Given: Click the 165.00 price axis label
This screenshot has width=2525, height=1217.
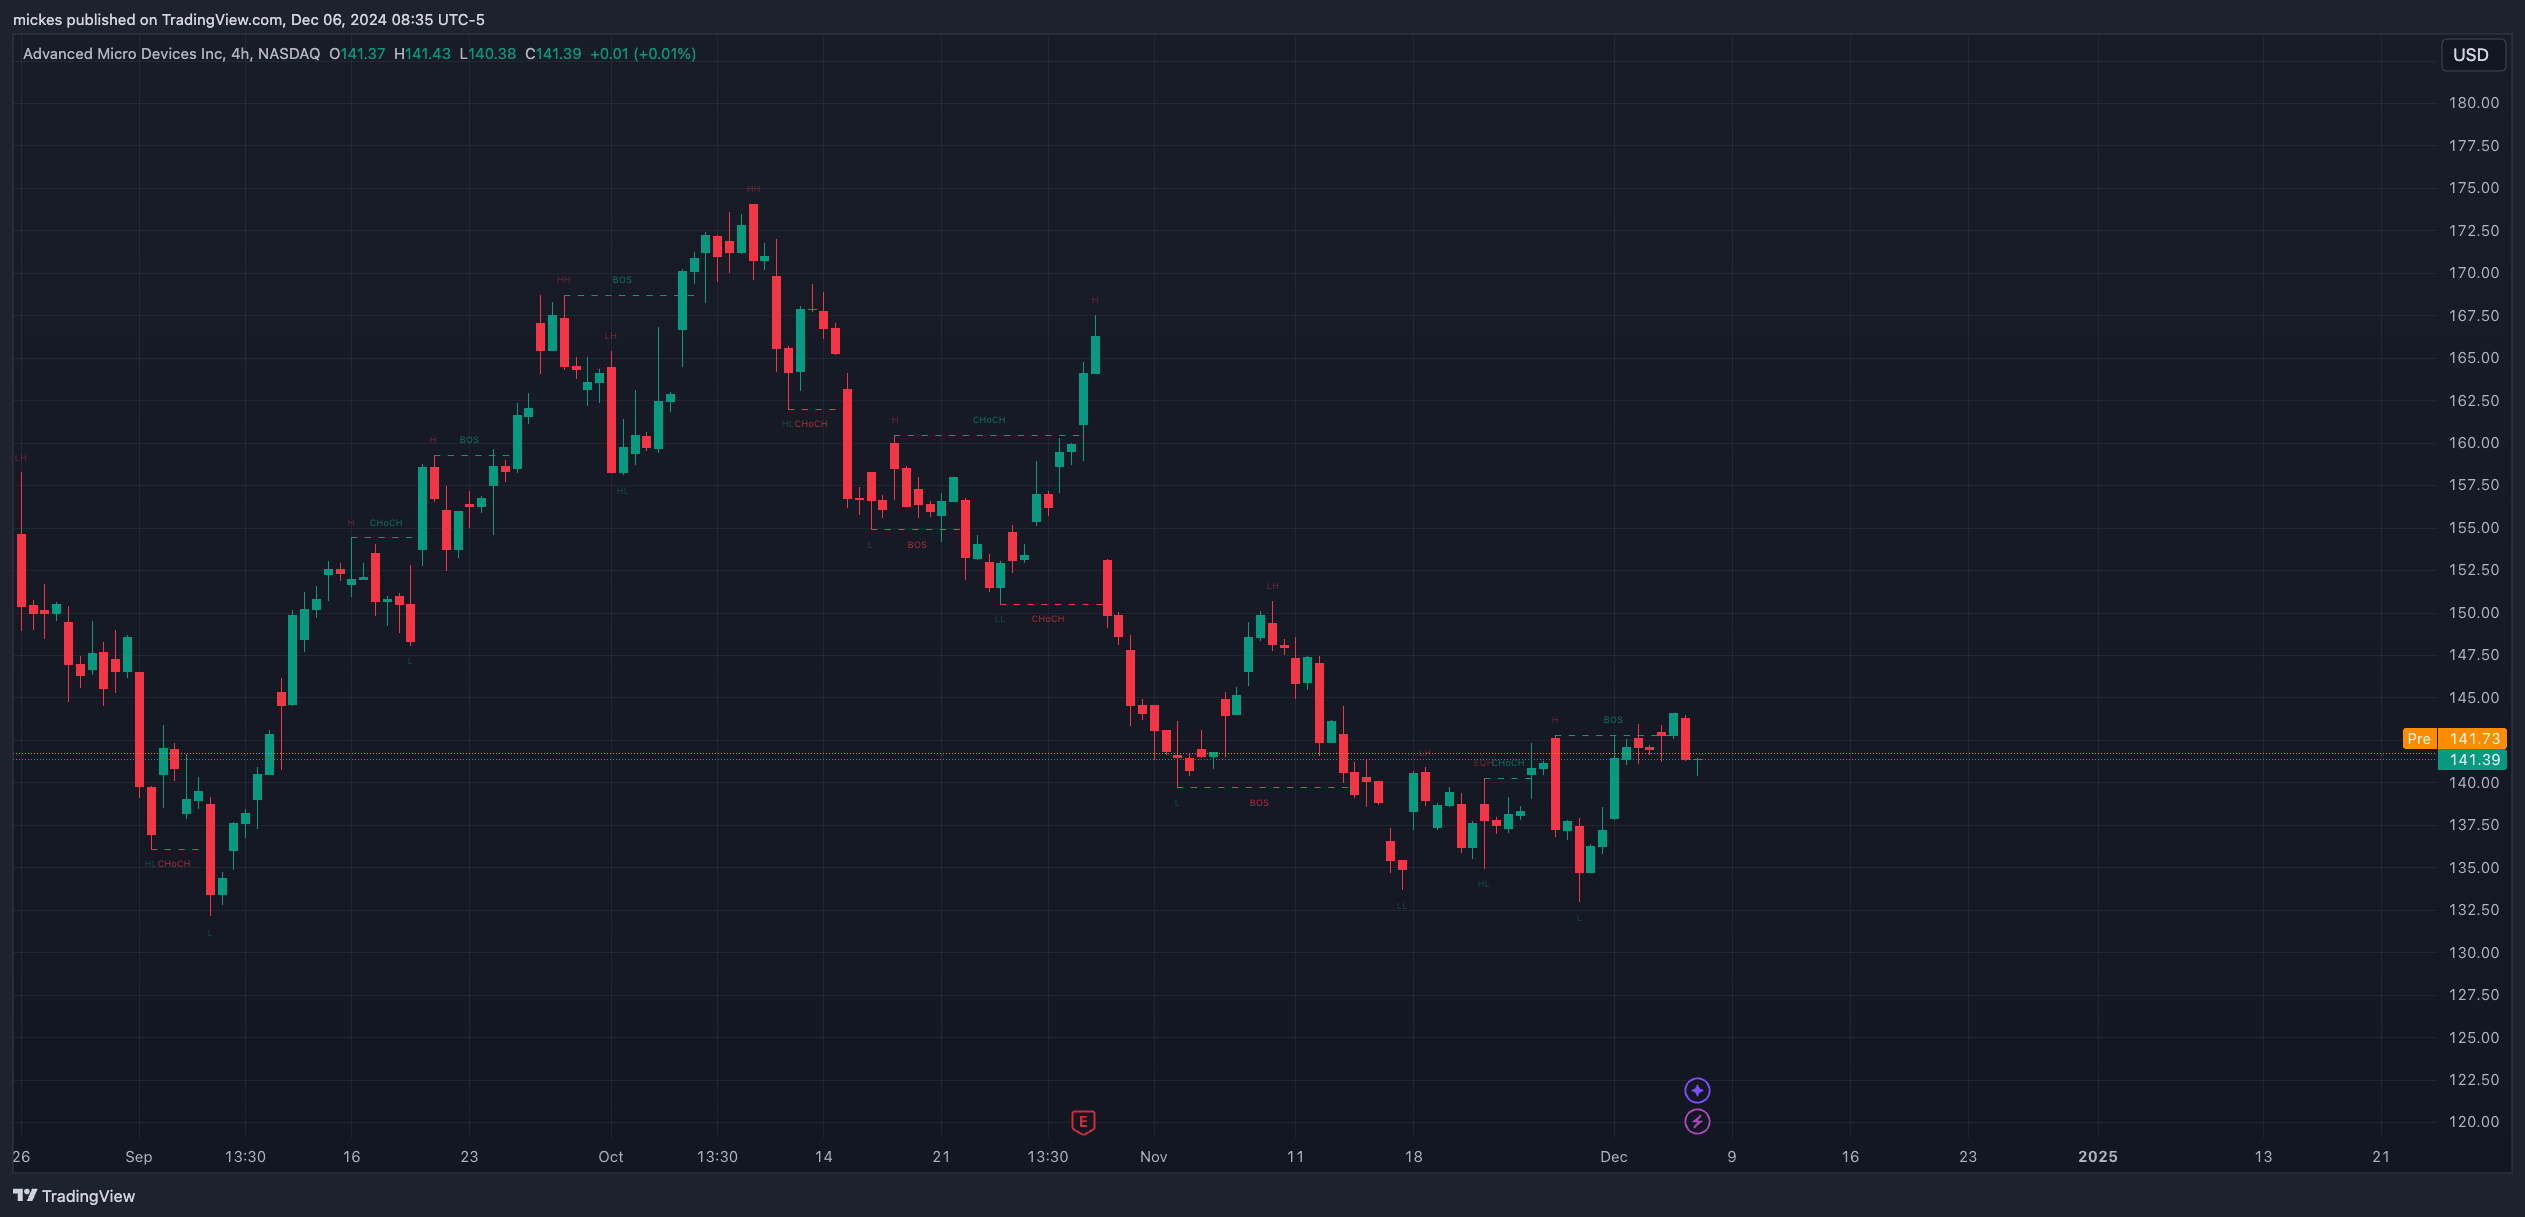Looking at the screenshot, I should pyautogui.click(x=2473, y=358).
